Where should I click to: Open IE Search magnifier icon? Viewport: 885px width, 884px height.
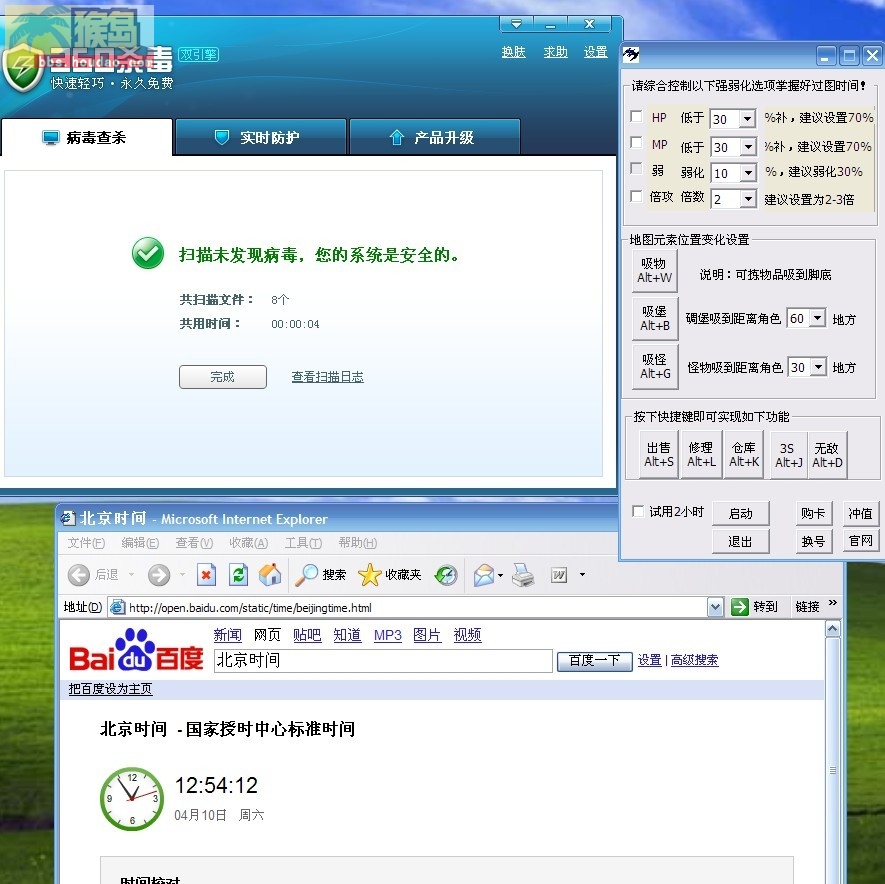(x=306, y=575)
